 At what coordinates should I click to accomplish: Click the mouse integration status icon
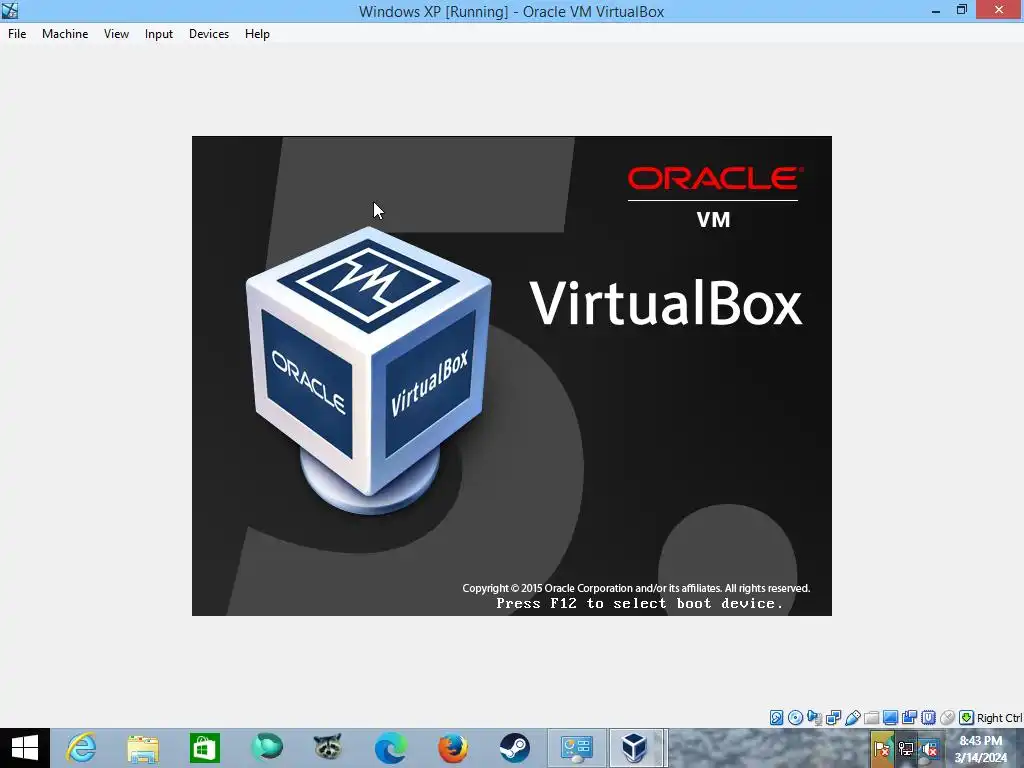(x=947, y=718)
